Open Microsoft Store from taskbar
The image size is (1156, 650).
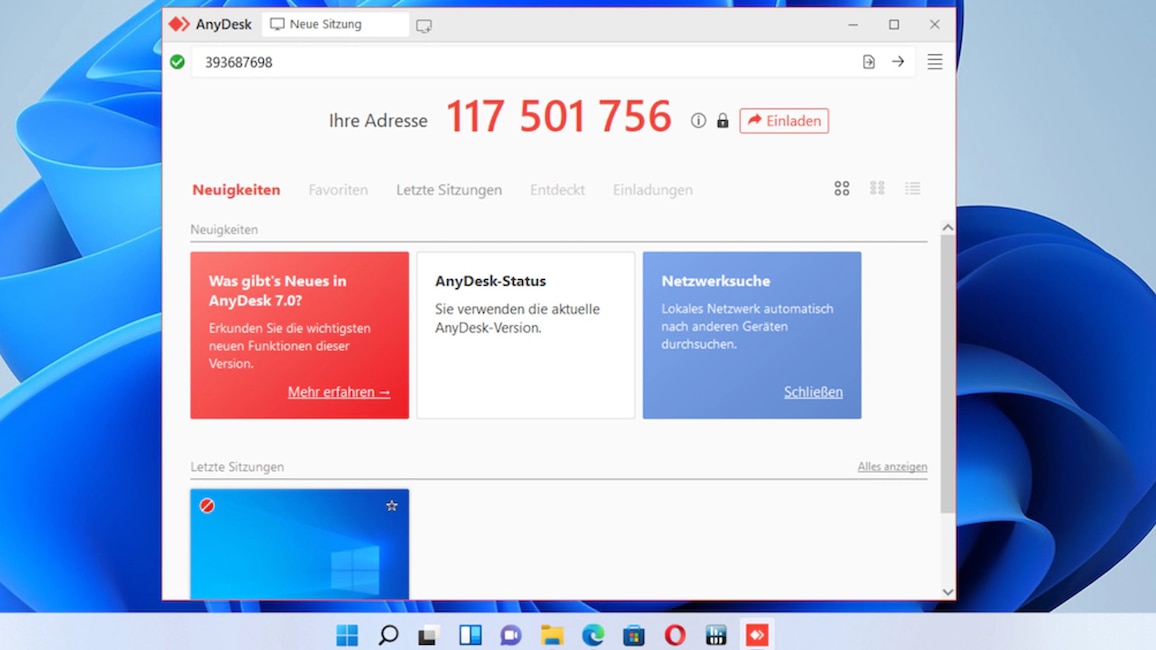click(634, 635)
